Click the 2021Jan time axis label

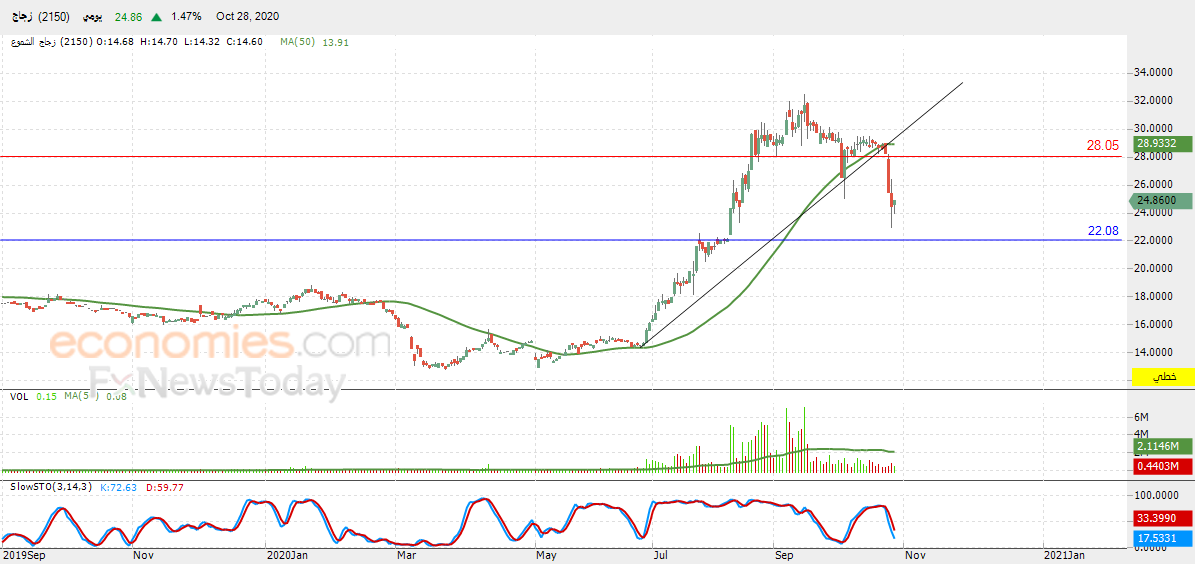point(1065,556)
